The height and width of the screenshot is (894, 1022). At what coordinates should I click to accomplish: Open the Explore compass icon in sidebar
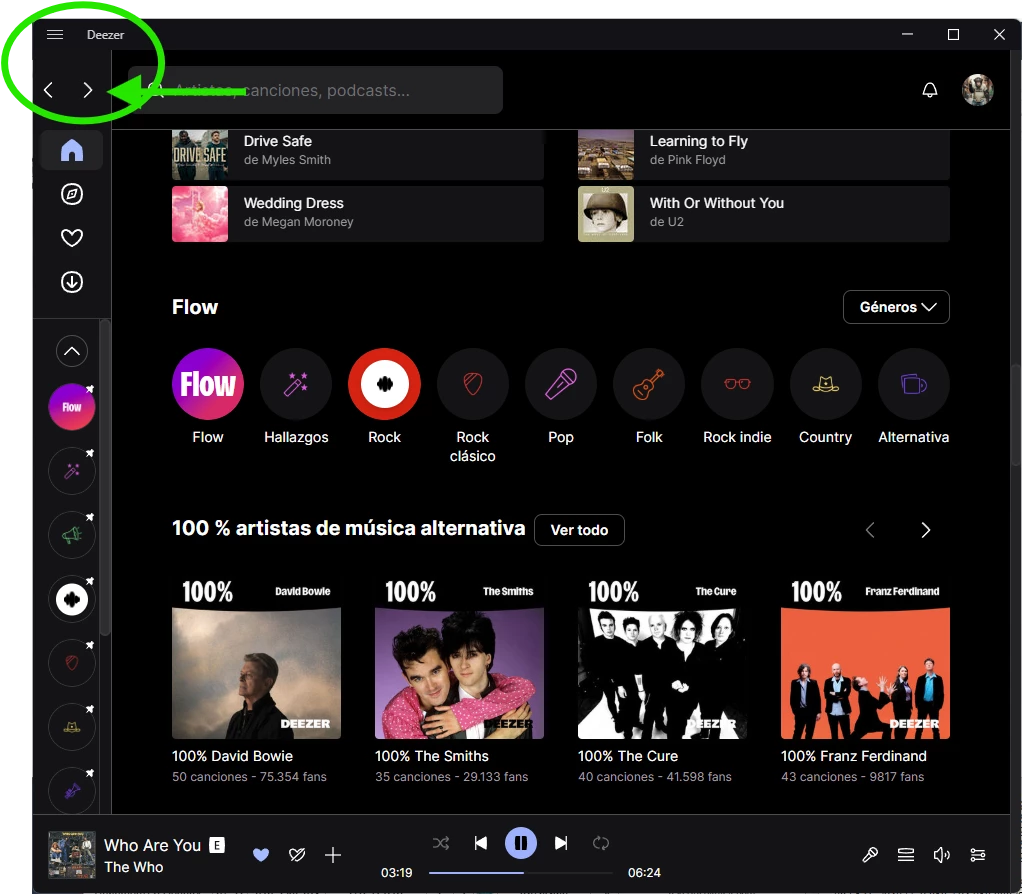pos(72,194)
